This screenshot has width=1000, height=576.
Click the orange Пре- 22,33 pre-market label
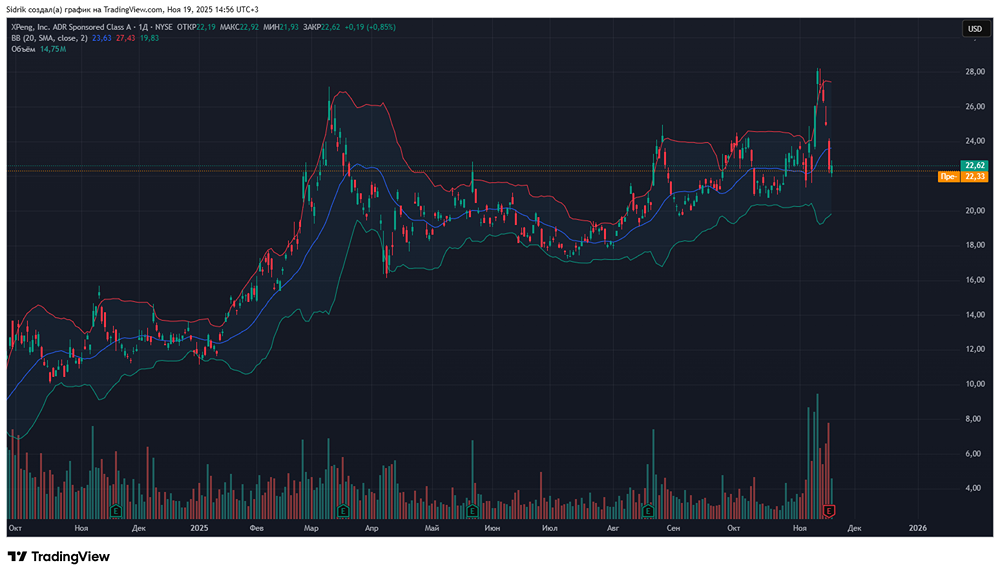tap(962, 177)
